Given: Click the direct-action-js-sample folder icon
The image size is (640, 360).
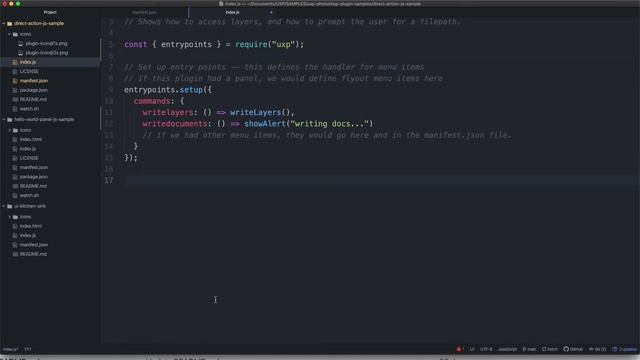Looking at the screenshot, I should tap(9, 24).
